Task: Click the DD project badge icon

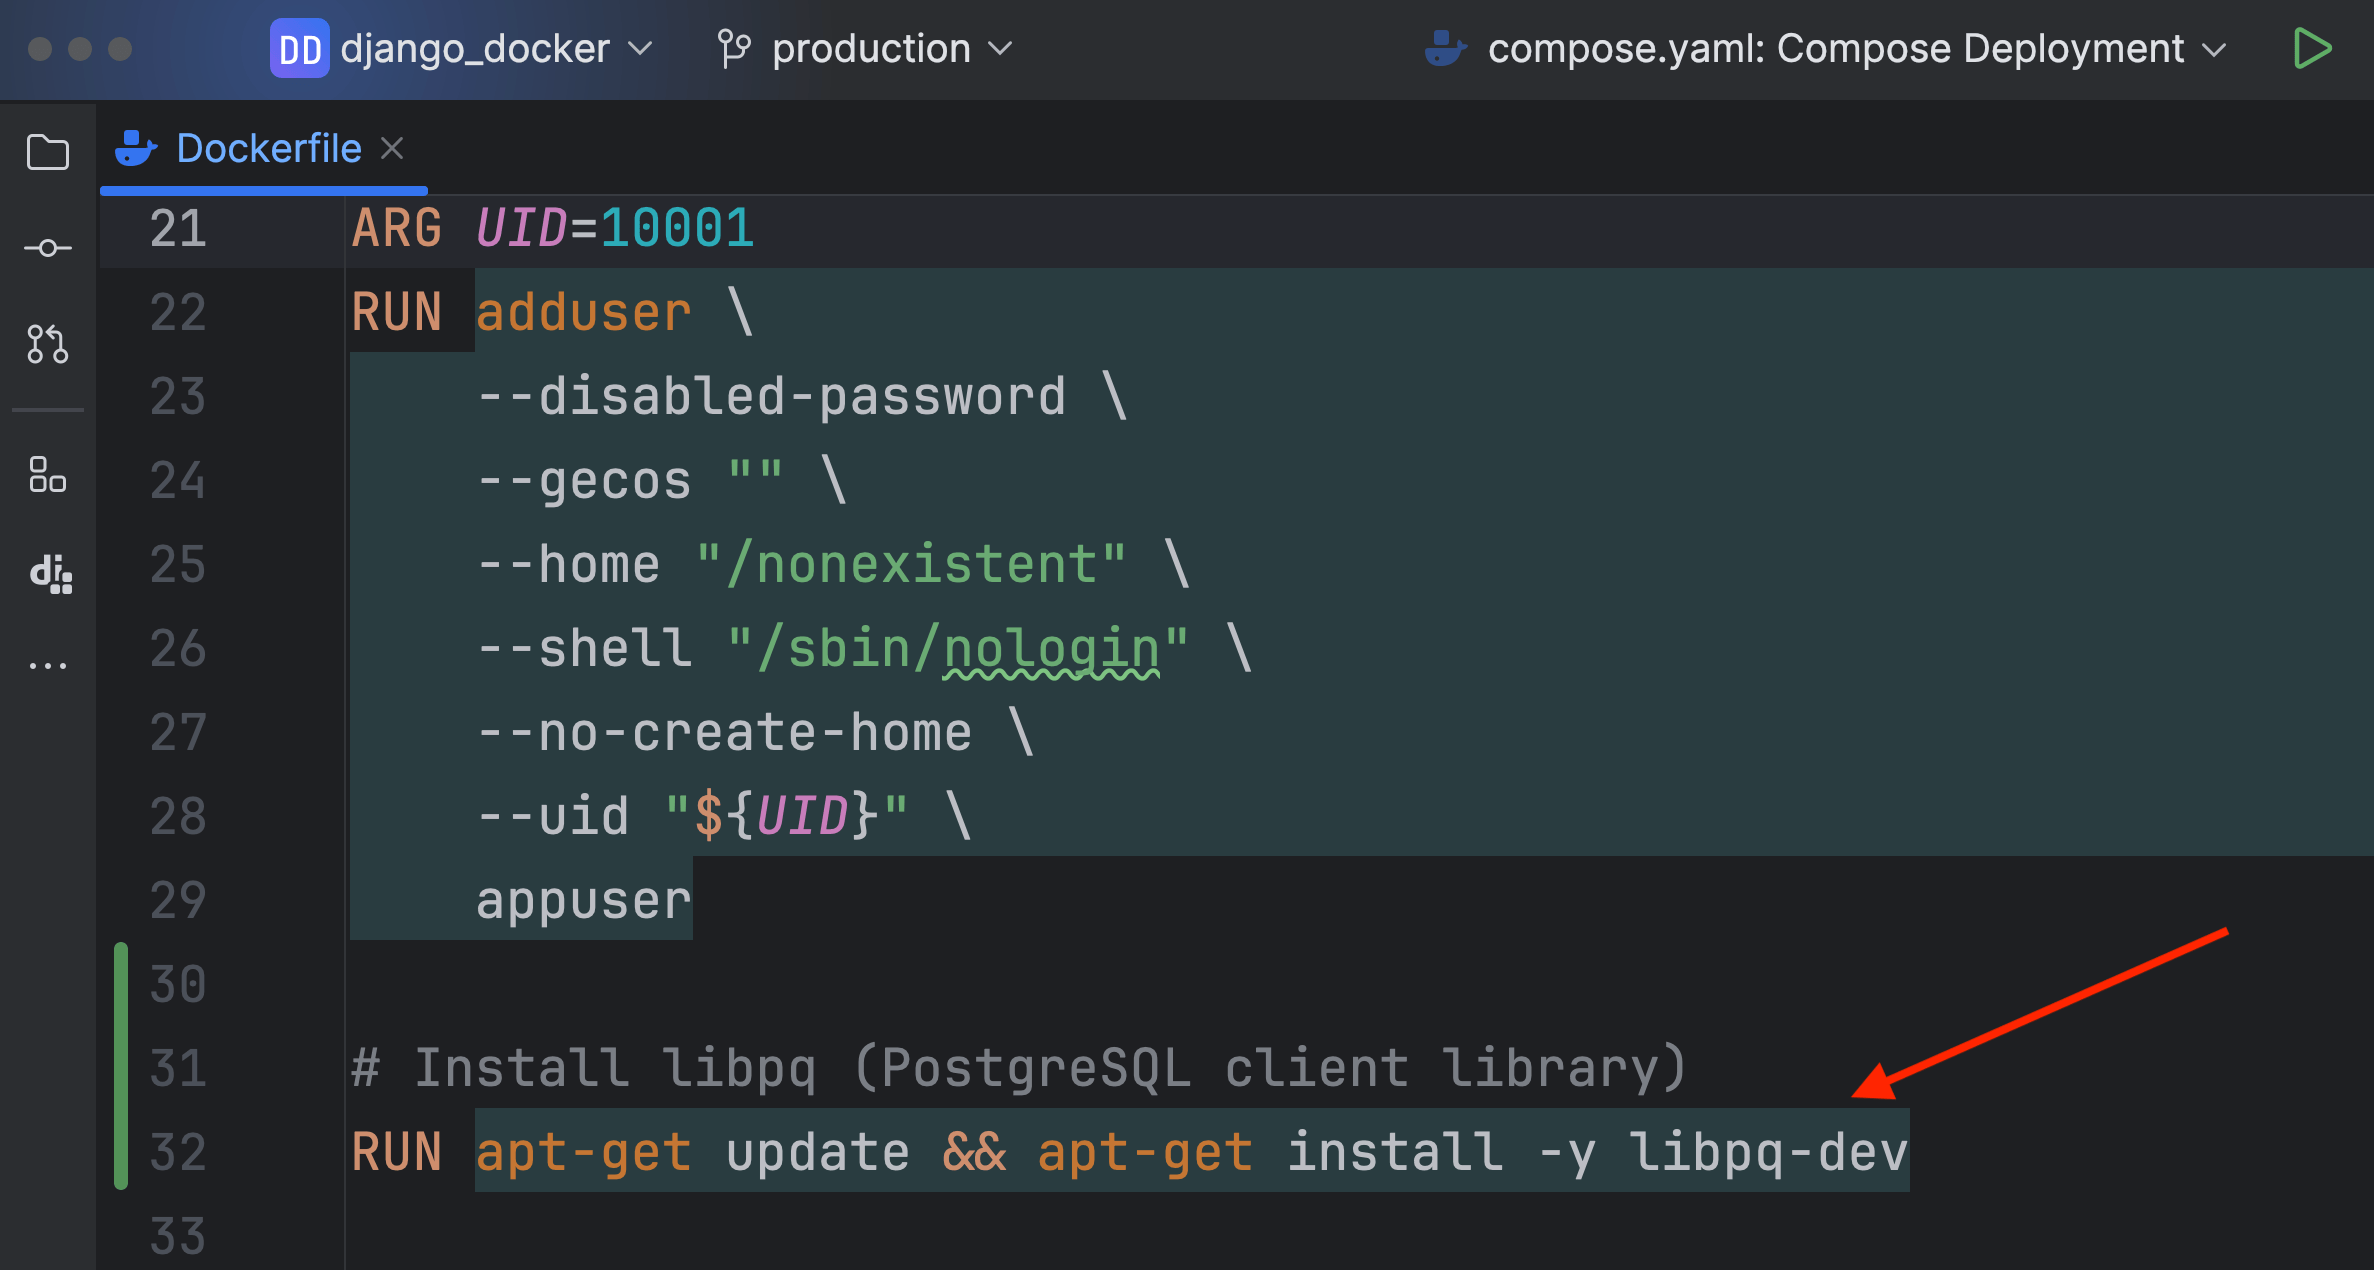Action: pos(299,48)
